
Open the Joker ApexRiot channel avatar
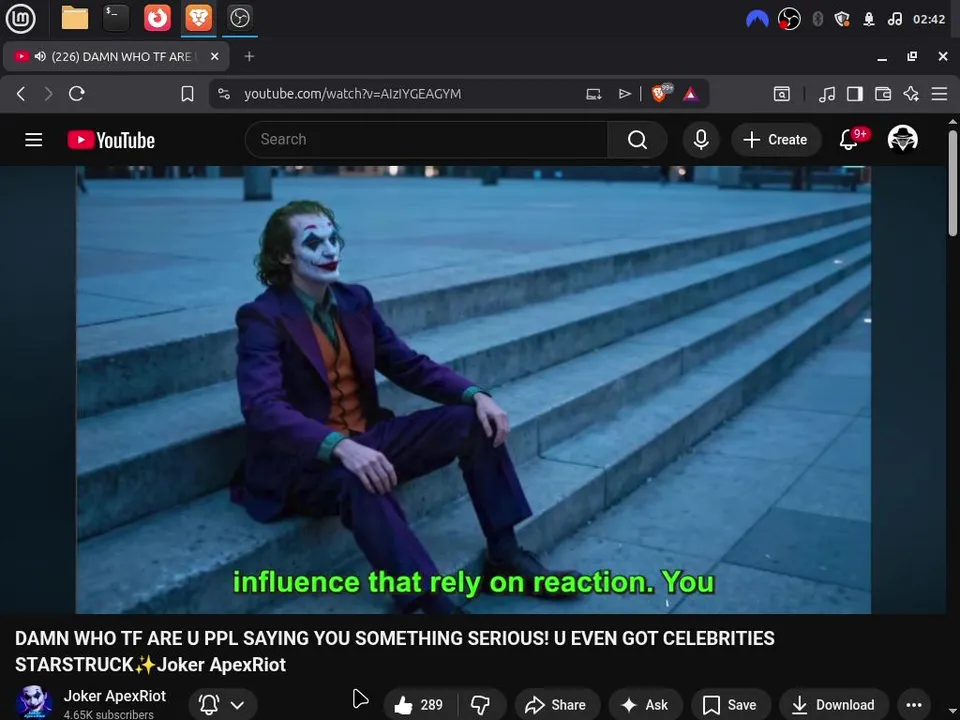pos(33,702)
